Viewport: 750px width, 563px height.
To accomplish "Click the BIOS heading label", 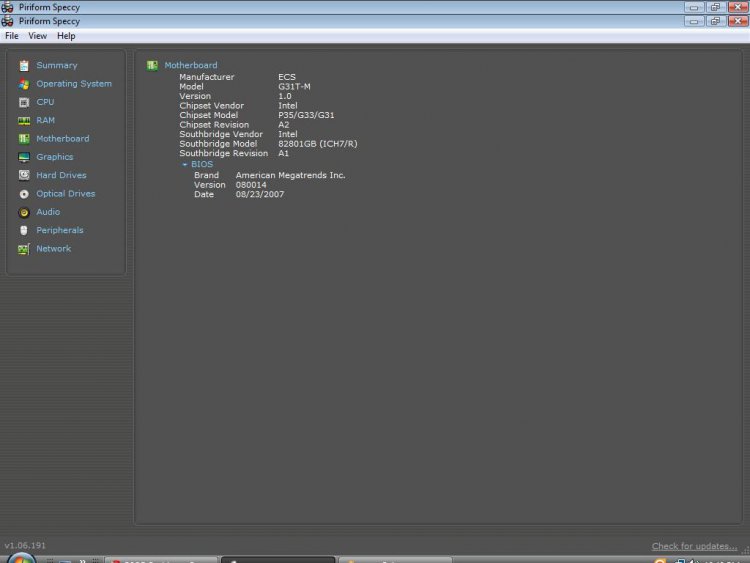I will click(202, 164).
